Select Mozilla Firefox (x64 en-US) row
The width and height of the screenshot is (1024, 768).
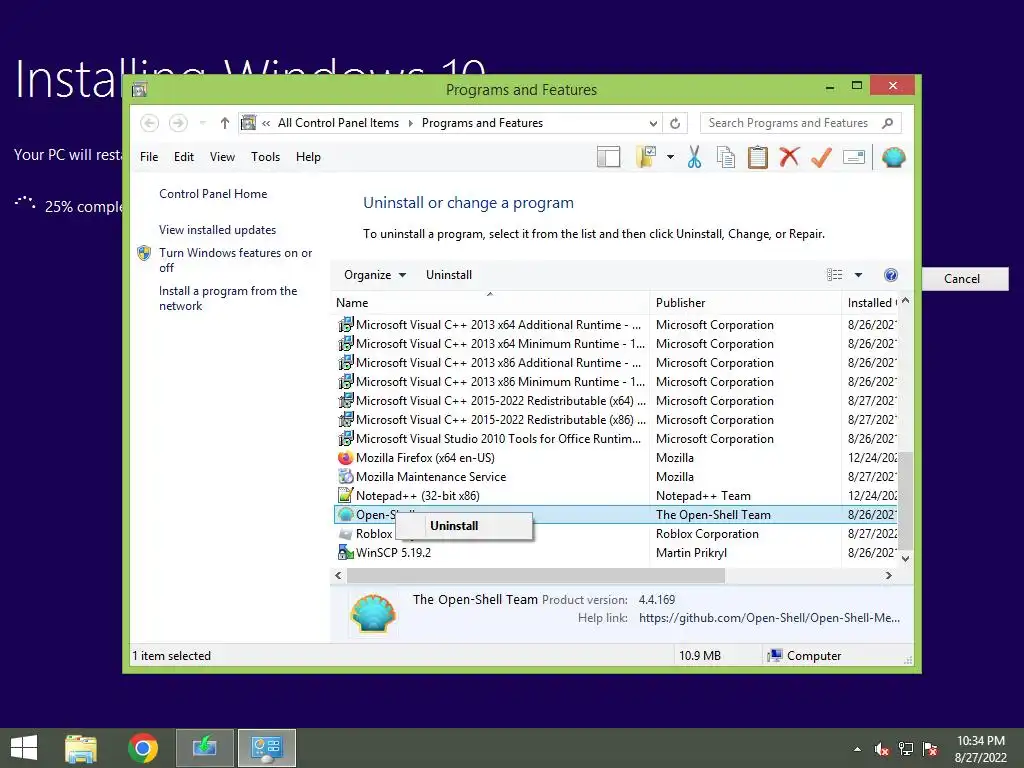click(615, 458)
